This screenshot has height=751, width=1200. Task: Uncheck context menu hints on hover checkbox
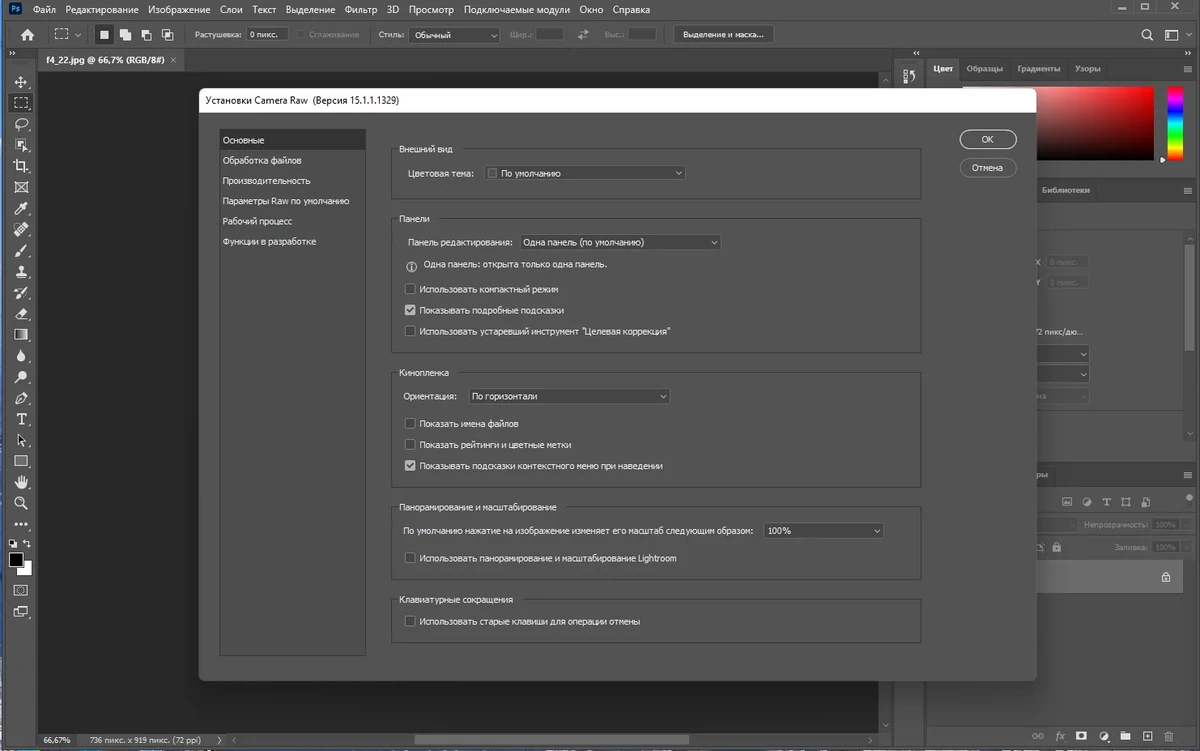(410, 466)
